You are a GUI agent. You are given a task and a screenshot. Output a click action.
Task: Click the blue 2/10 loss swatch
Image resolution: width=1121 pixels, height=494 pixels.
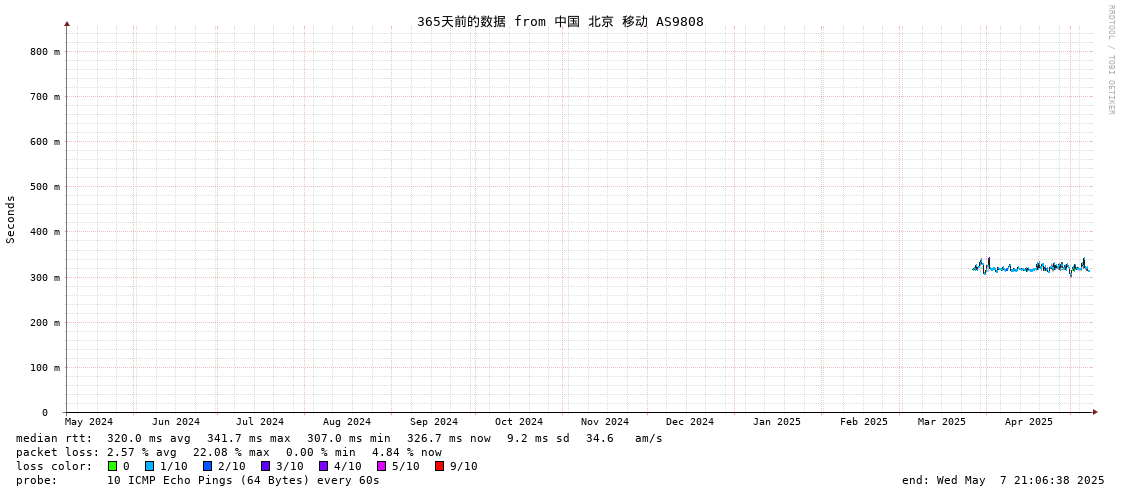pos(207,466)
